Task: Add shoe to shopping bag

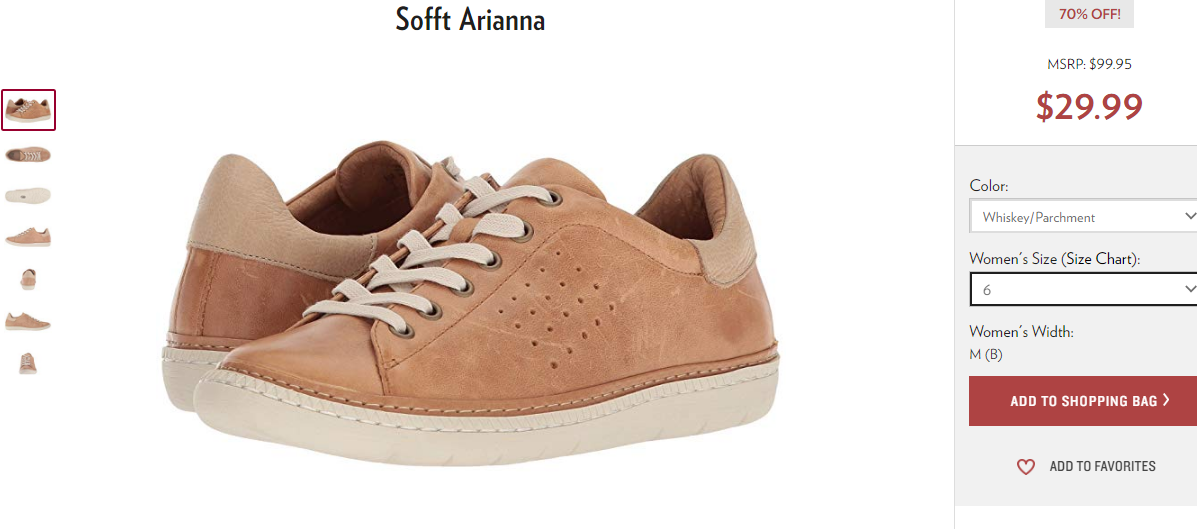Action: click(x=1083, y=401)
